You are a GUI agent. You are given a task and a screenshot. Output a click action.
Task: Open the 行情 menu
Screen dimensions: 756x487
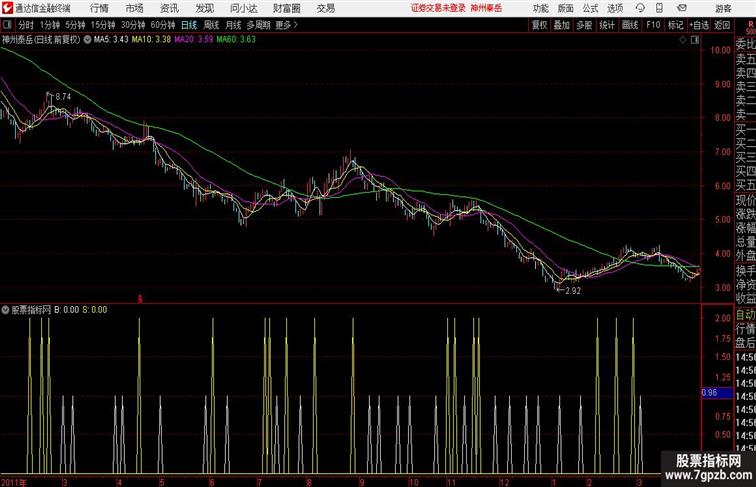coord(99,8)
